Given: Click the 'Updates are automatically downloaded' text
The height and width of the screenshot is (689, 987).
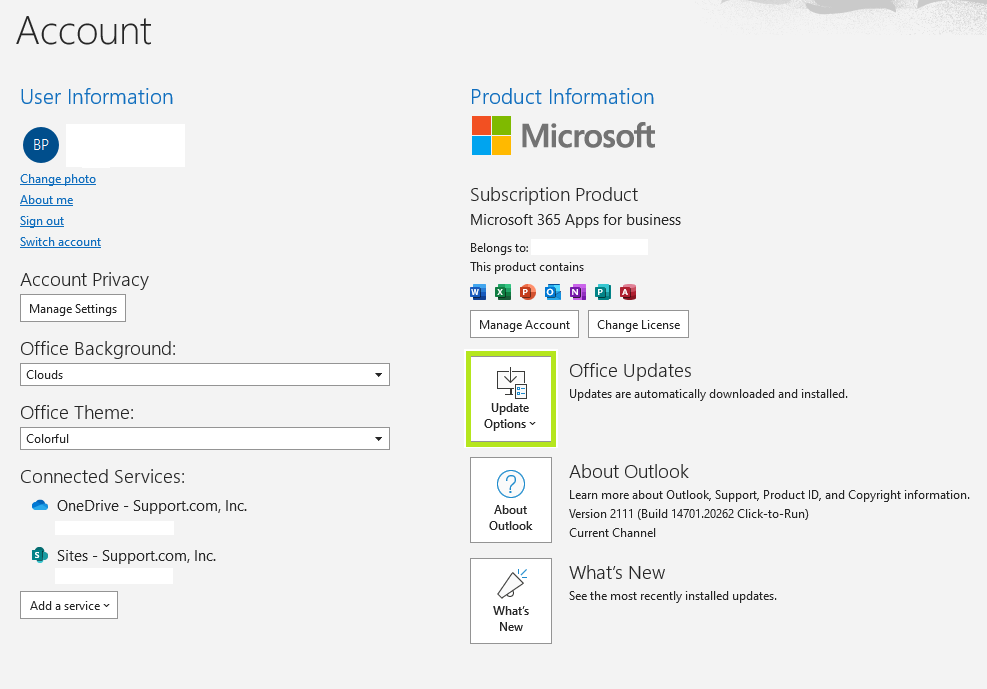Looking at the screenshot, I should [708, 394].
